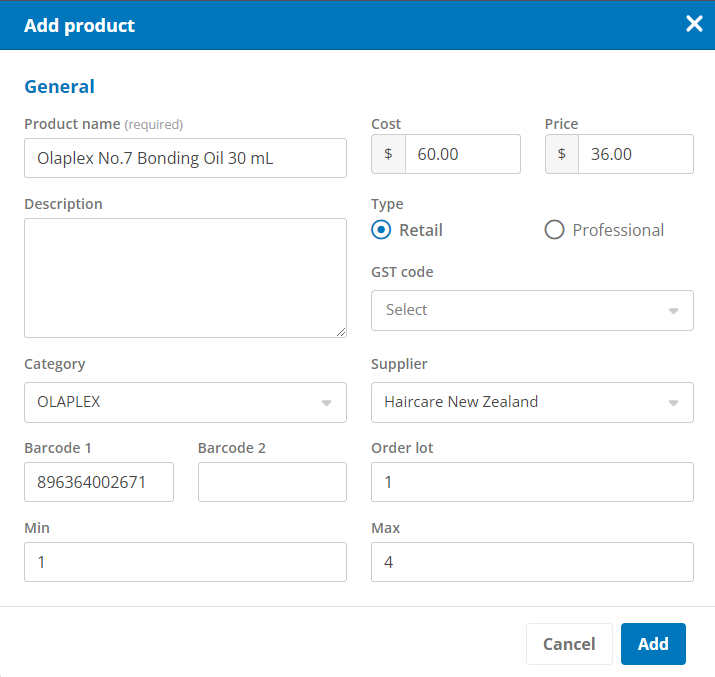The image size is (715, 677).
Task: Open the Supplier dropdown showing Haircare New Zealand
Action: coord(532,403)
